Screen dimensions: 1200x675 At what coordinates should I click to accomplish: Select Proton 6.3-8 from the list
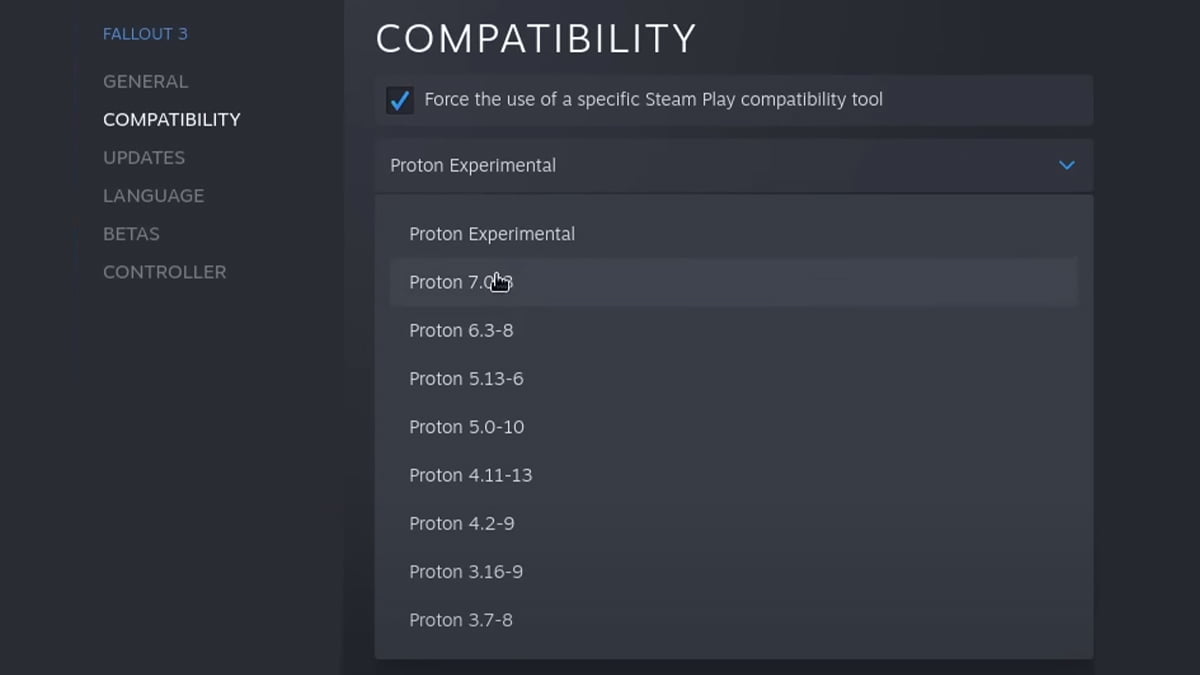[x=461, y=331]
